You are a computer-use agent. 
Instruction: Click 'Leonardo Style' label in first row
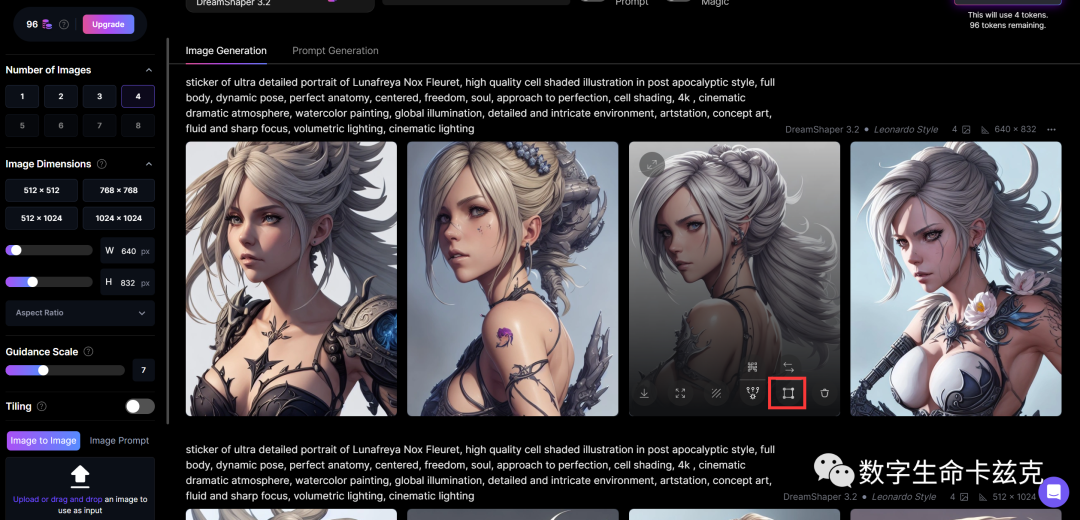[906, 129]
